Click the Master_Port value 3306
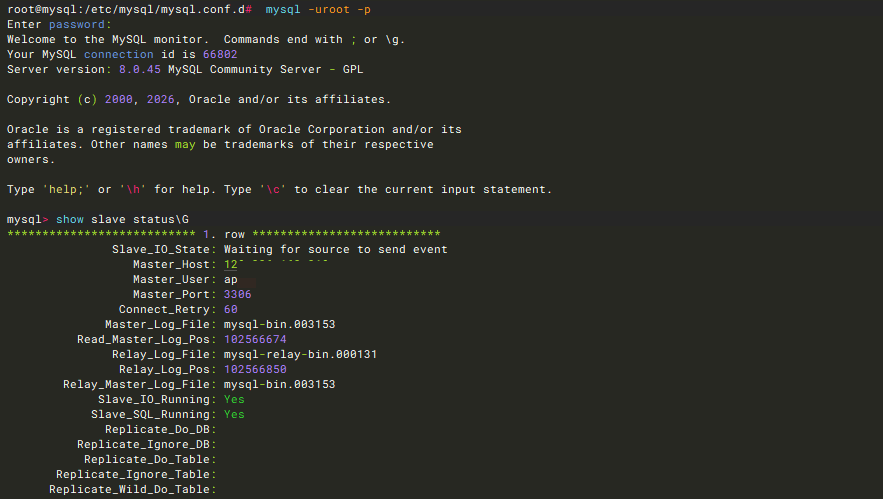 coord(238,294)
